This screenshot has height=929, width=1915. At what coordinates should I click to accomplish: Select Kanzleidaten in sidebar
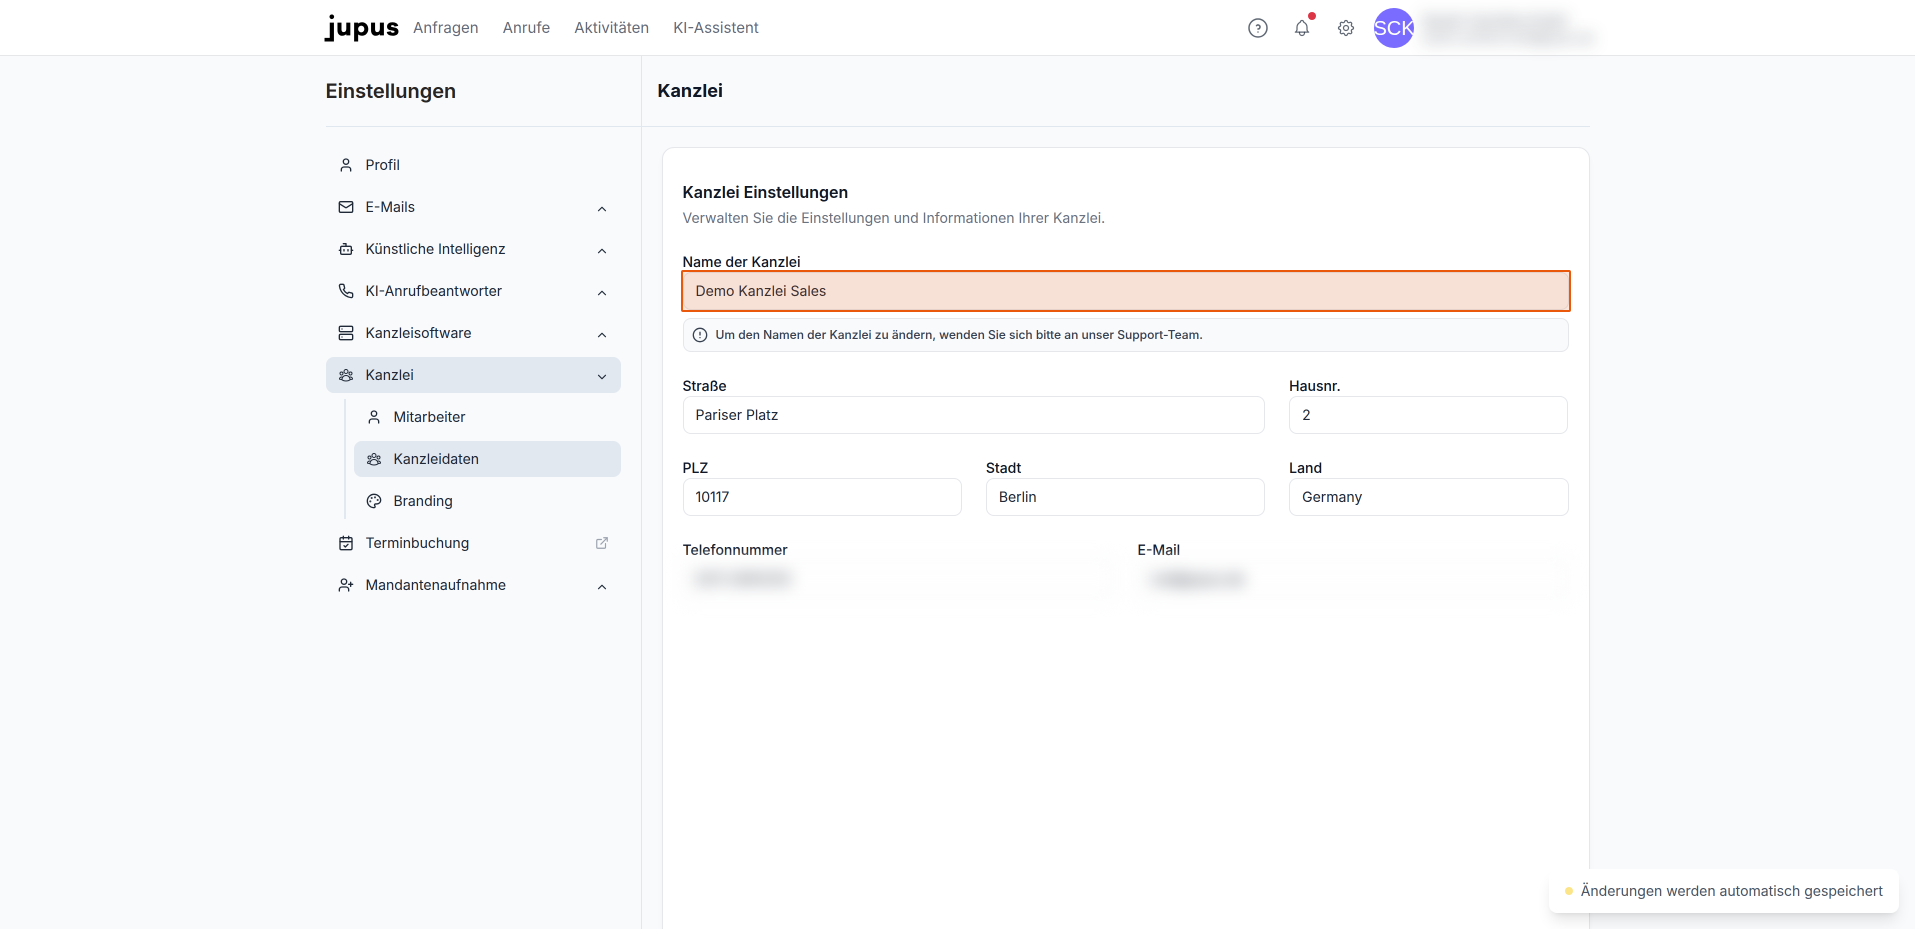click(487, 459)
